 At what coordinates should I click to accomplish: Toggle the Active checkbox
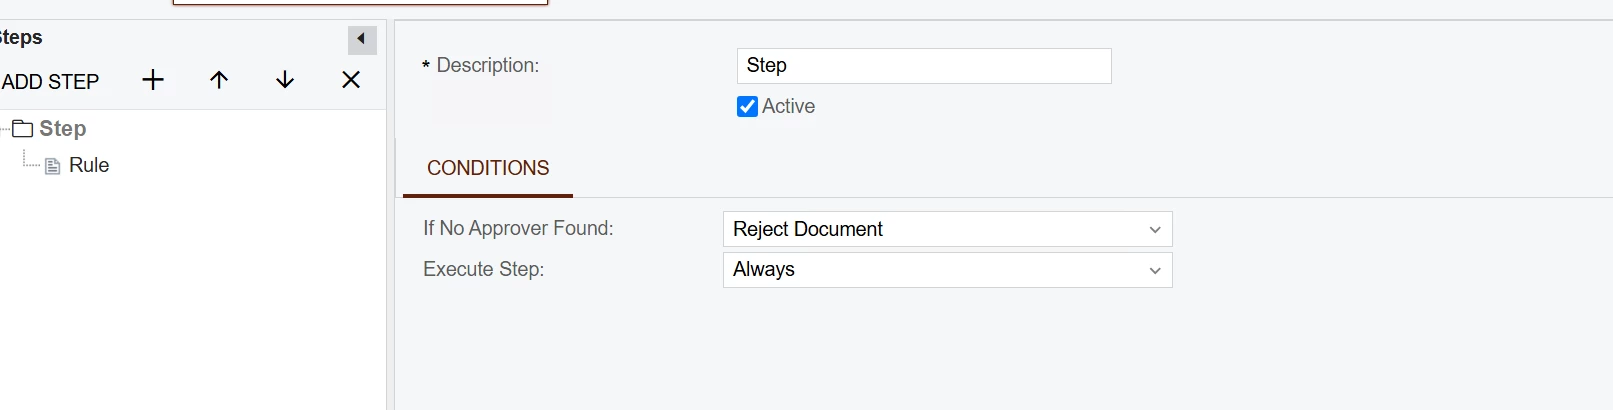tap(747, 107)
